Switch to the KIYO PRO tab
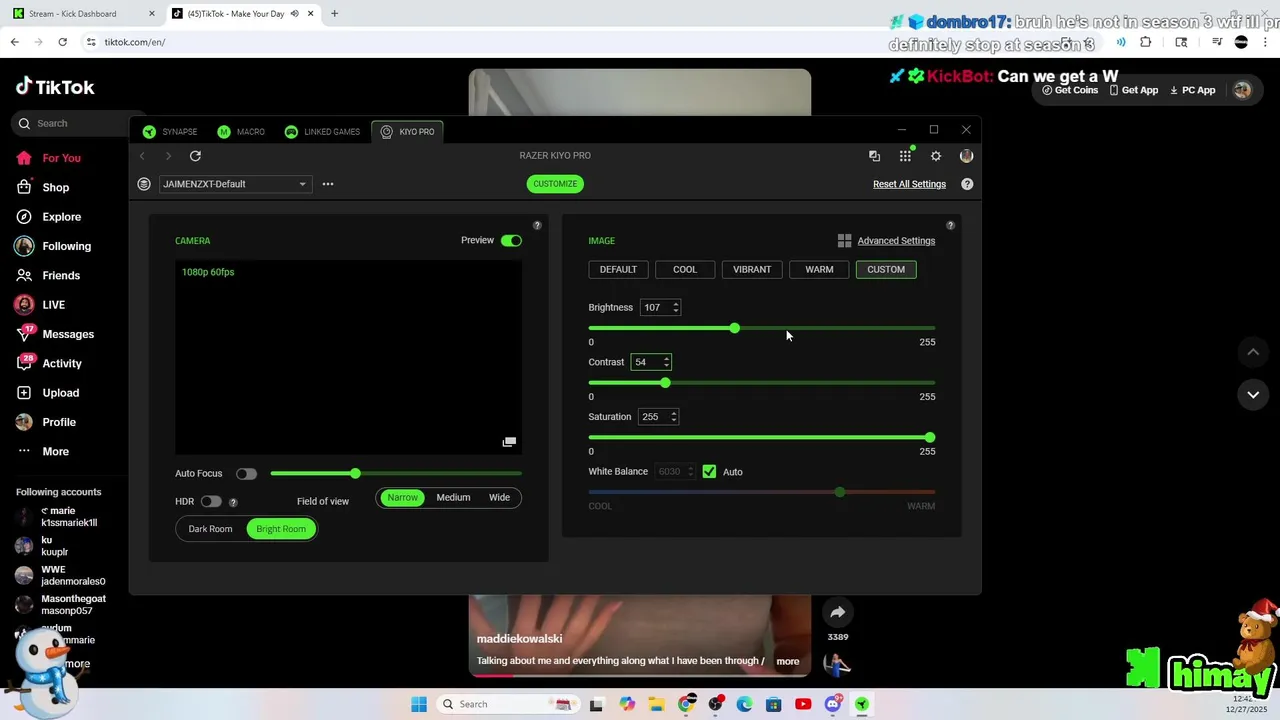This screenshot has width=1280, height=720. [408, 132]
